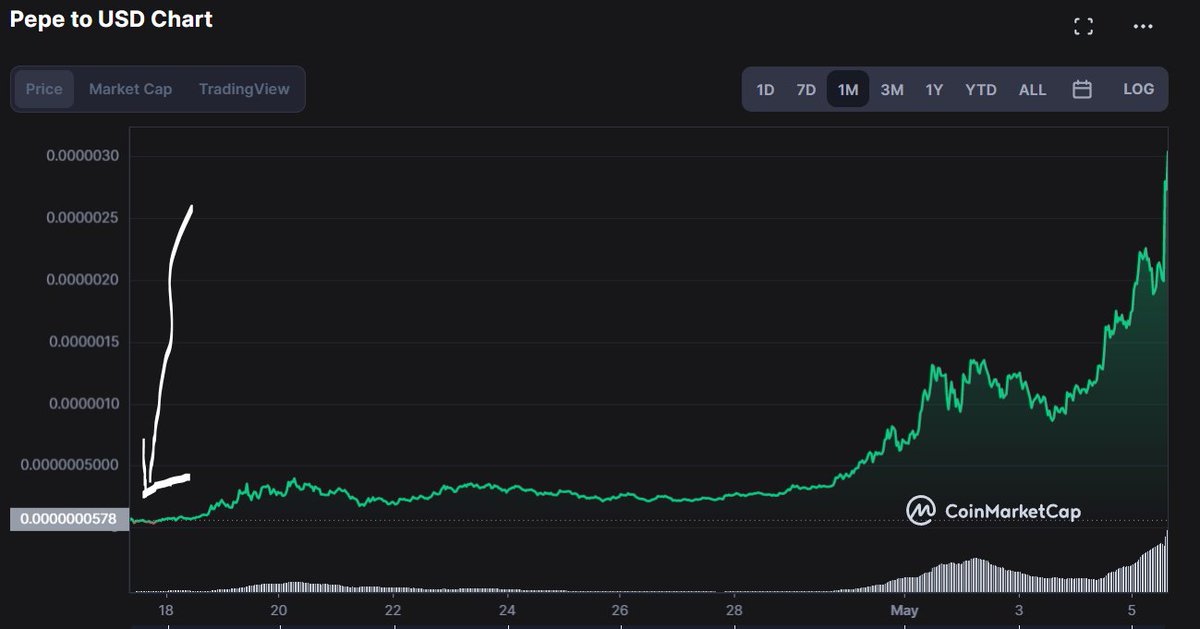The image size is (1200, 629).
Task: Switch to the Market Cap tab
Action: 130,89
